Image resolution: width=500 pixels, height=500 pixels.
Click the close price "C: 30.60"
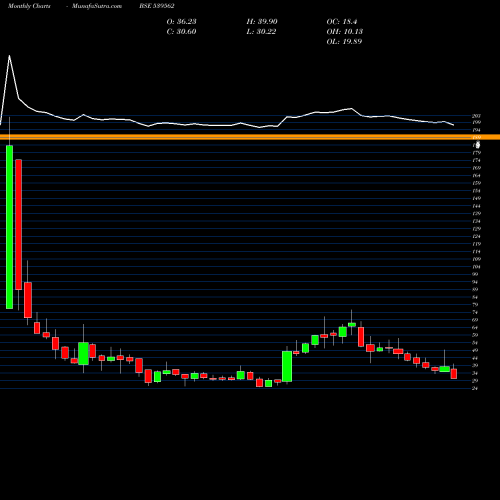(x=181, y=31)
